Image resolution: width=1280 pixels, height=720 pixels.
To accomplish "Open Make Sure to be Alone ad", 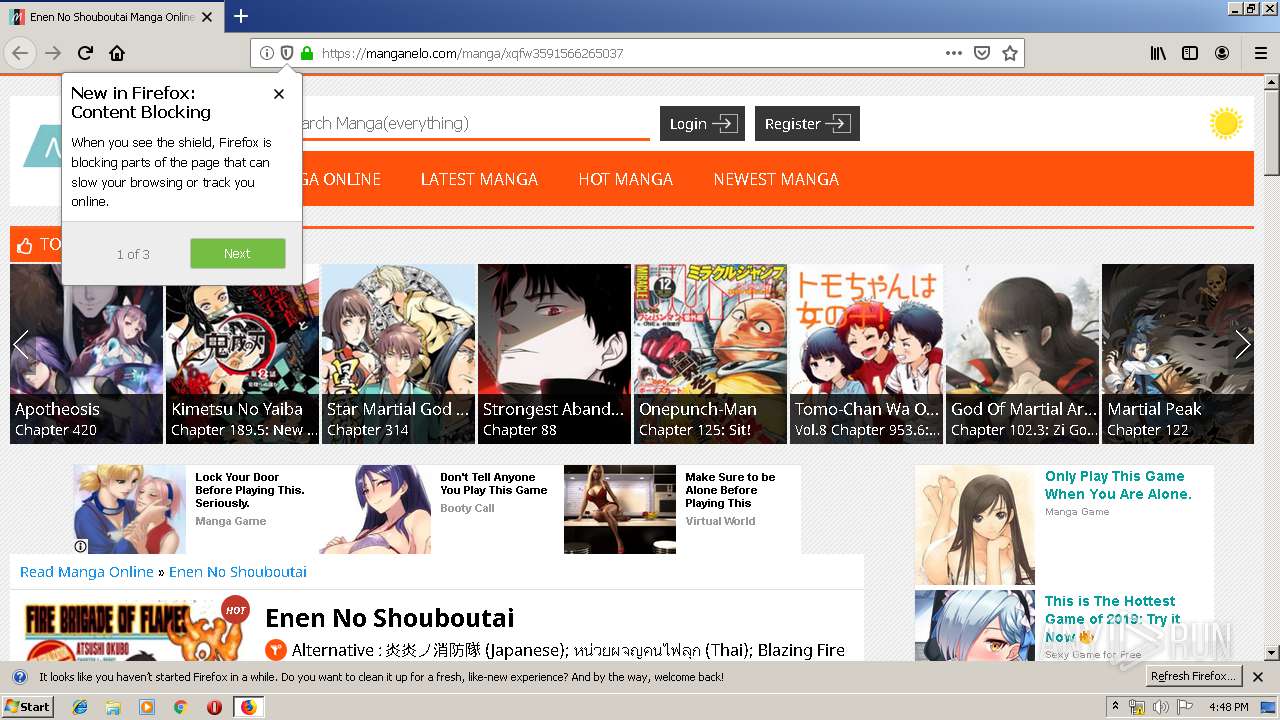I will [x=682, y=509].
